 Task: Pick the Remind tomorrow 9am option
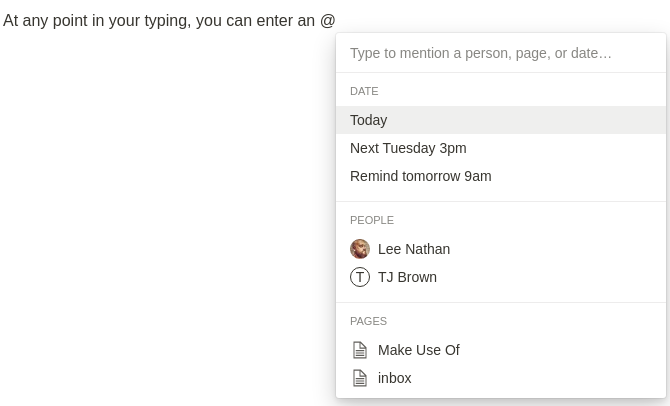click(420, 176)
